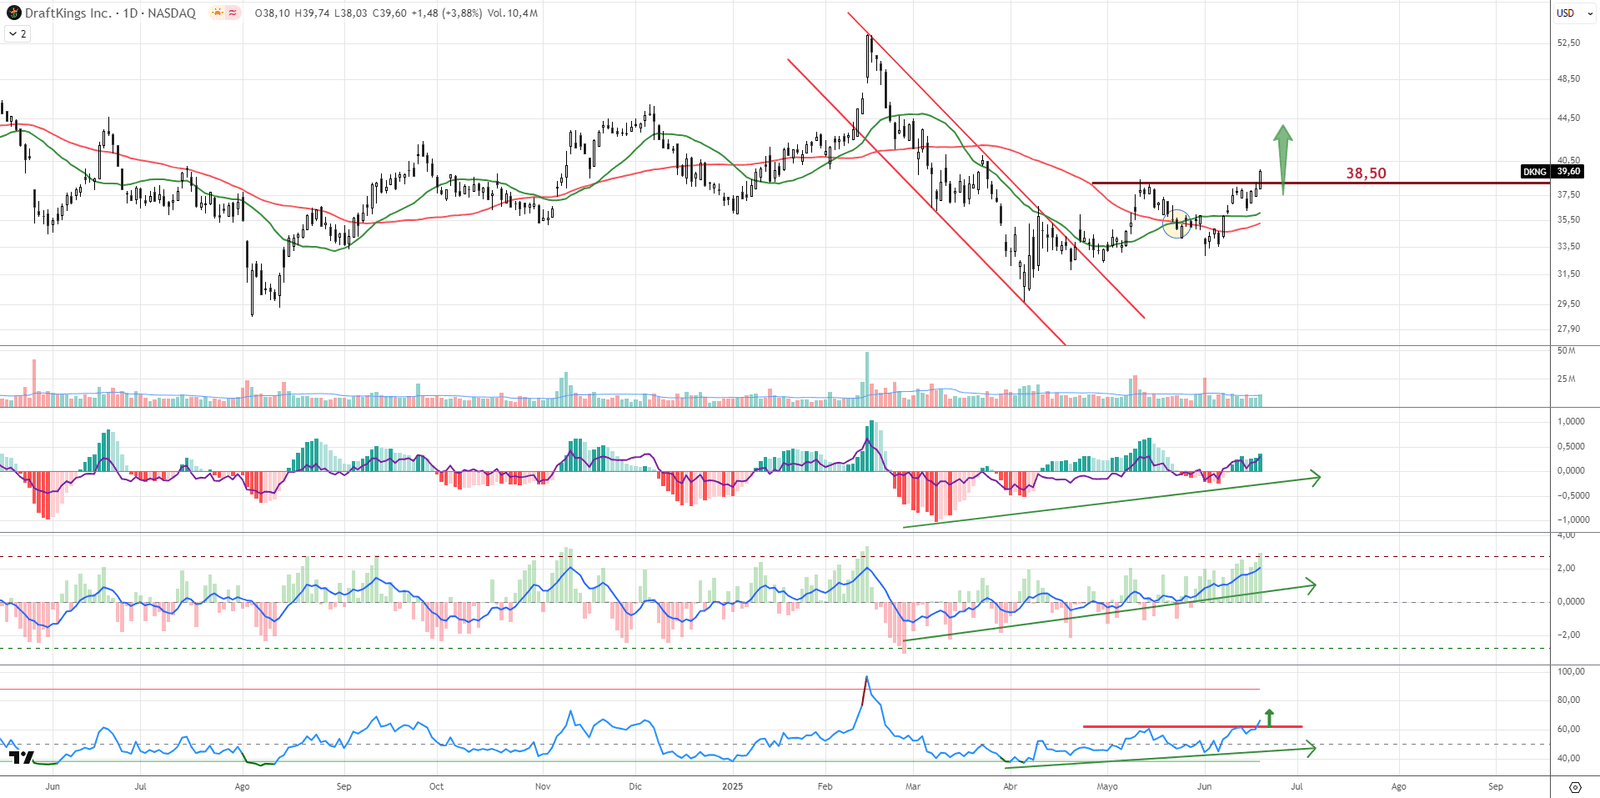Click the 44,50 price axis label
1600x798 pixels.
[1568, 118]
